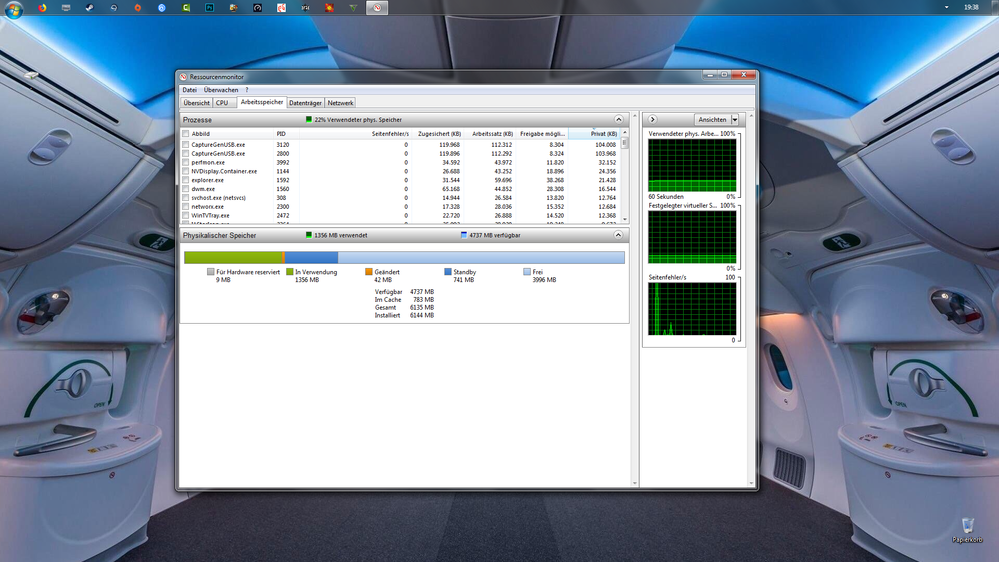The width and height of the screenshot is (999, 562).
Task: Open the Ansichten dropdown arrow
Action: click(x=735, y=120)
